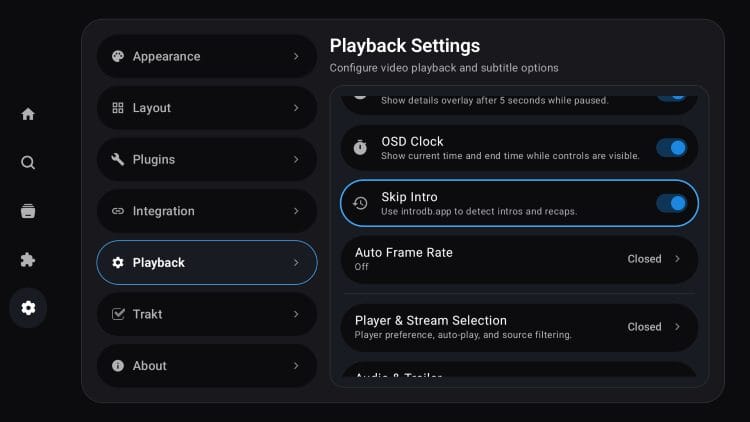The width and height of the screenshot is (750, 422).
Task: Expand the Auto Frame Rate section
Action: [677, 259]
